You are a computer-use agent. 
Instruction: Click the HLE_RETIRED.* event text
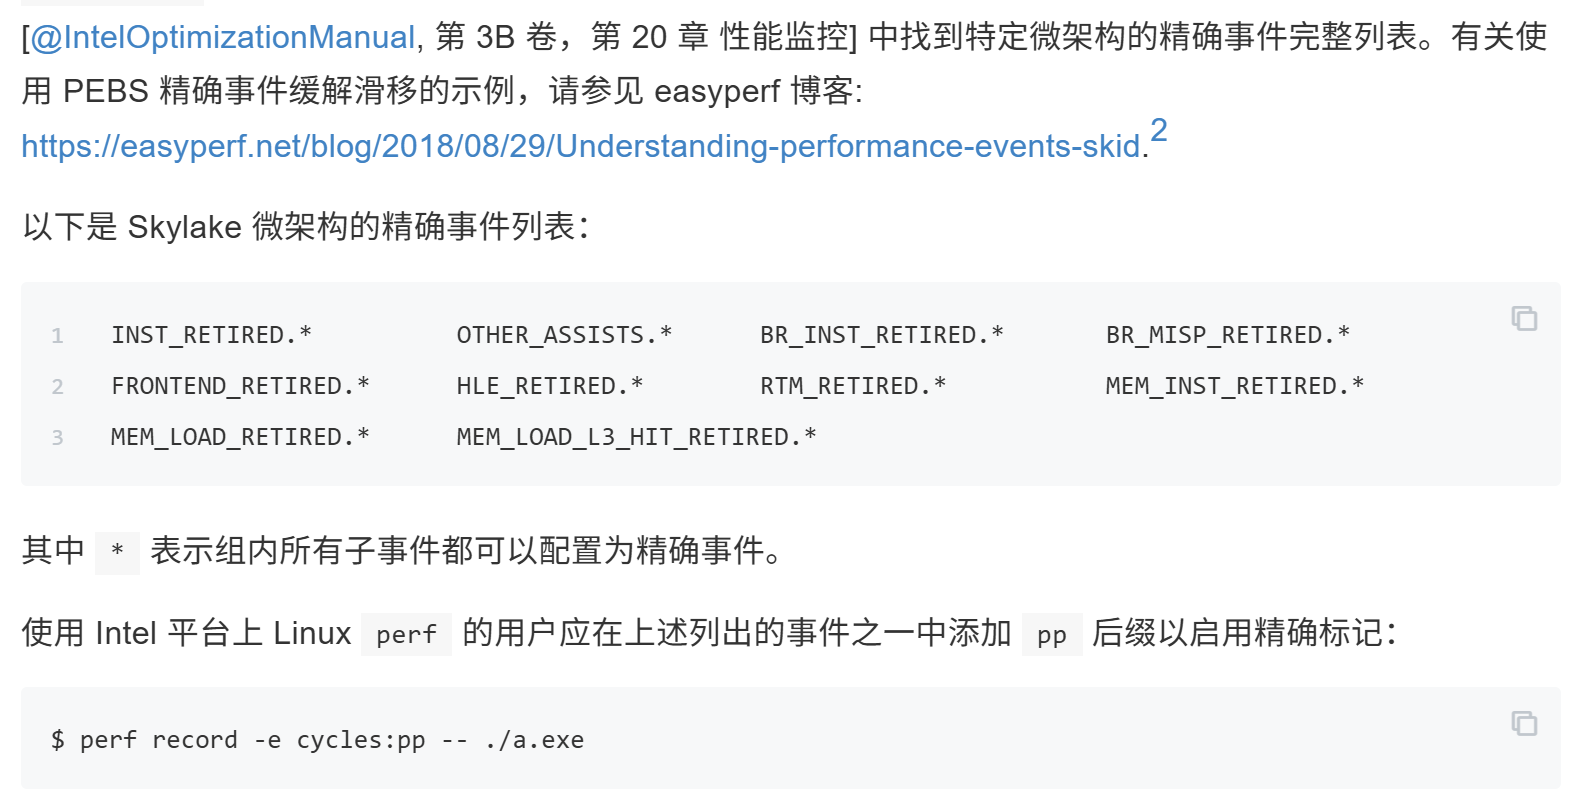[550, 386]
